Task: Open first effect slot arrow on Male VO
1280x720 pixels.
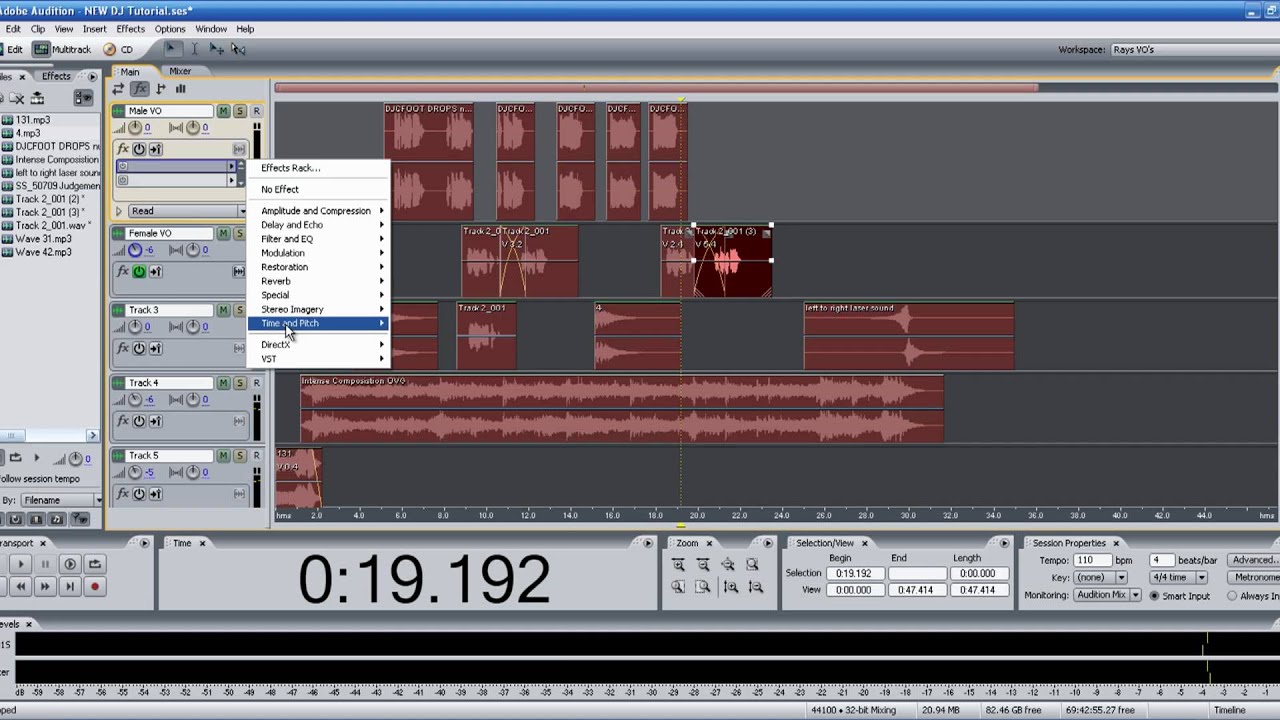Action: (x=232, y=167)
